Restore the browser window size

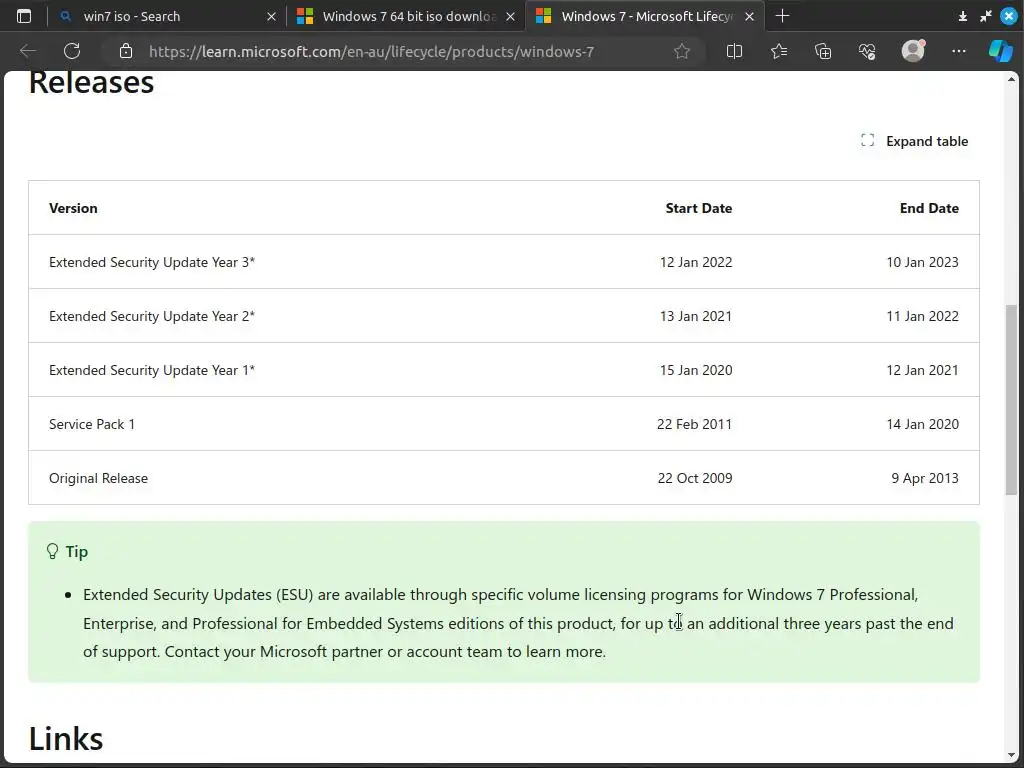(985, 16)
